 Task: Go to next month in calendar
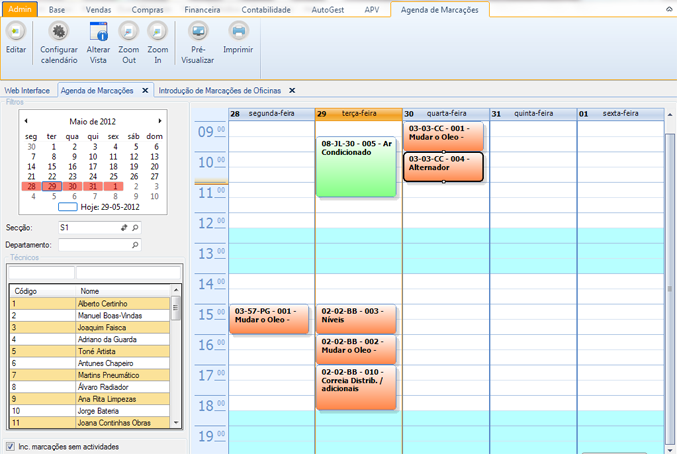[x=159, y=121]
